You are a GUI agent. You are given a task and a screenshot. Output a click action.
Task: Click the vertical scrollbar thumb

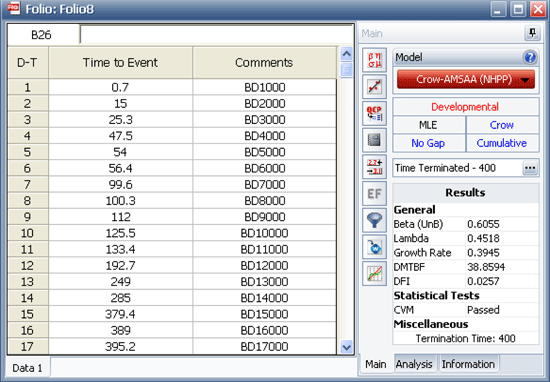coord(346,70)
